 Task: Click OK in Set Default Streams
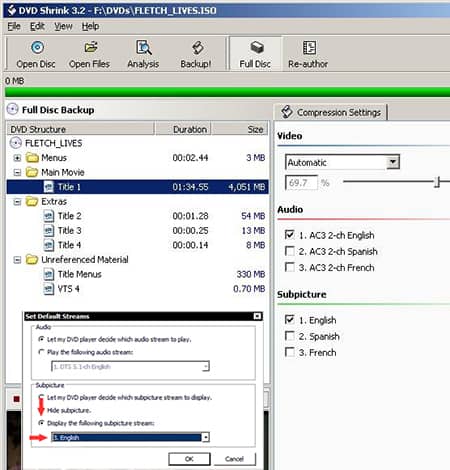click(189, 459)
